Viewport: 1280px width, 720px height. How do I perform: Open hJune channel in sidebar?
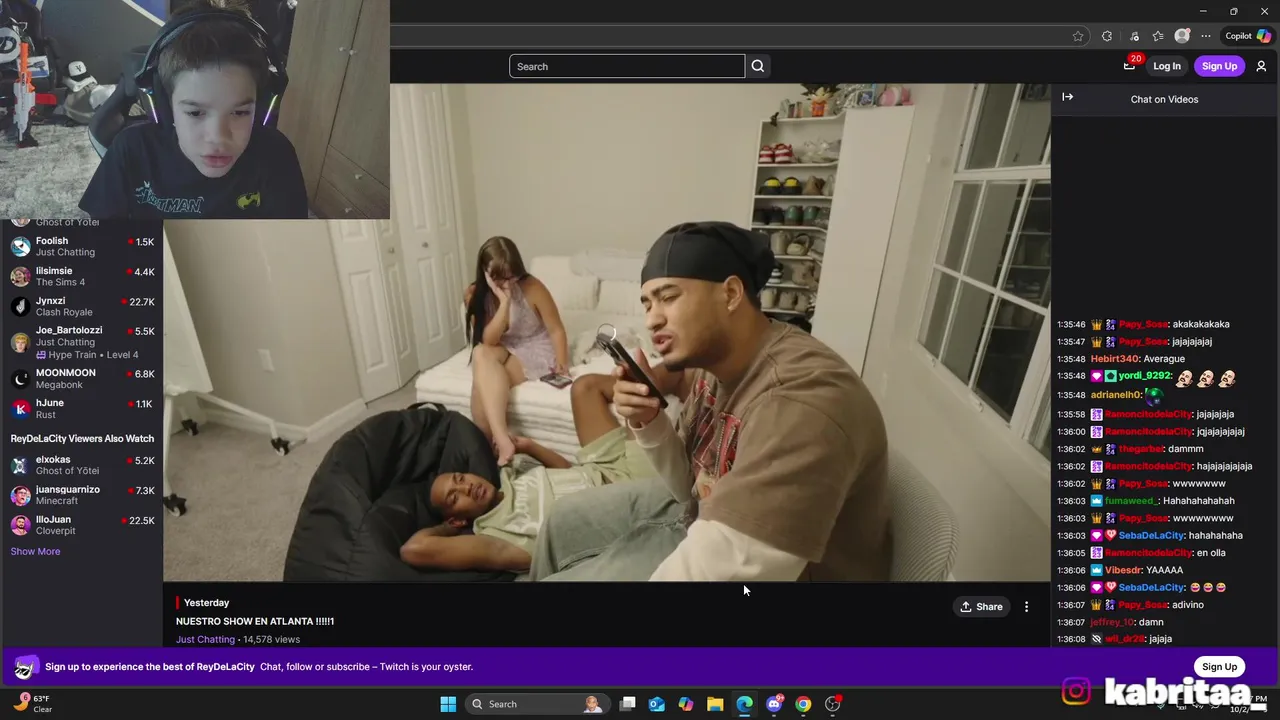(82, 408)
